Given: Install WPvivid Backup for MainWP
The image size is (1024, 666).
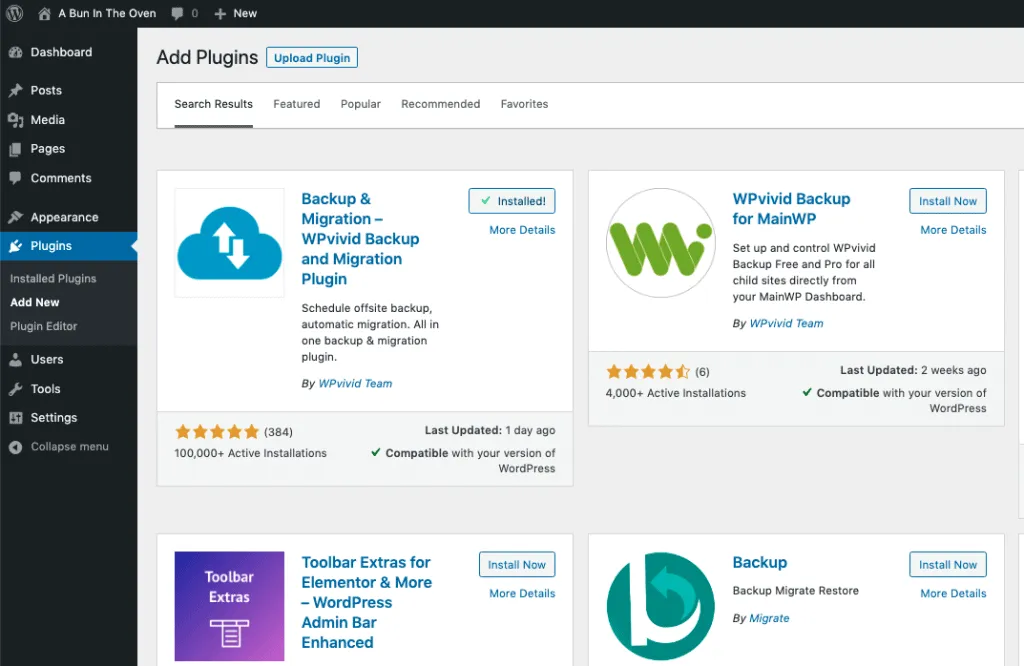Looking at the screenshot, I should (x=947, y=200).
